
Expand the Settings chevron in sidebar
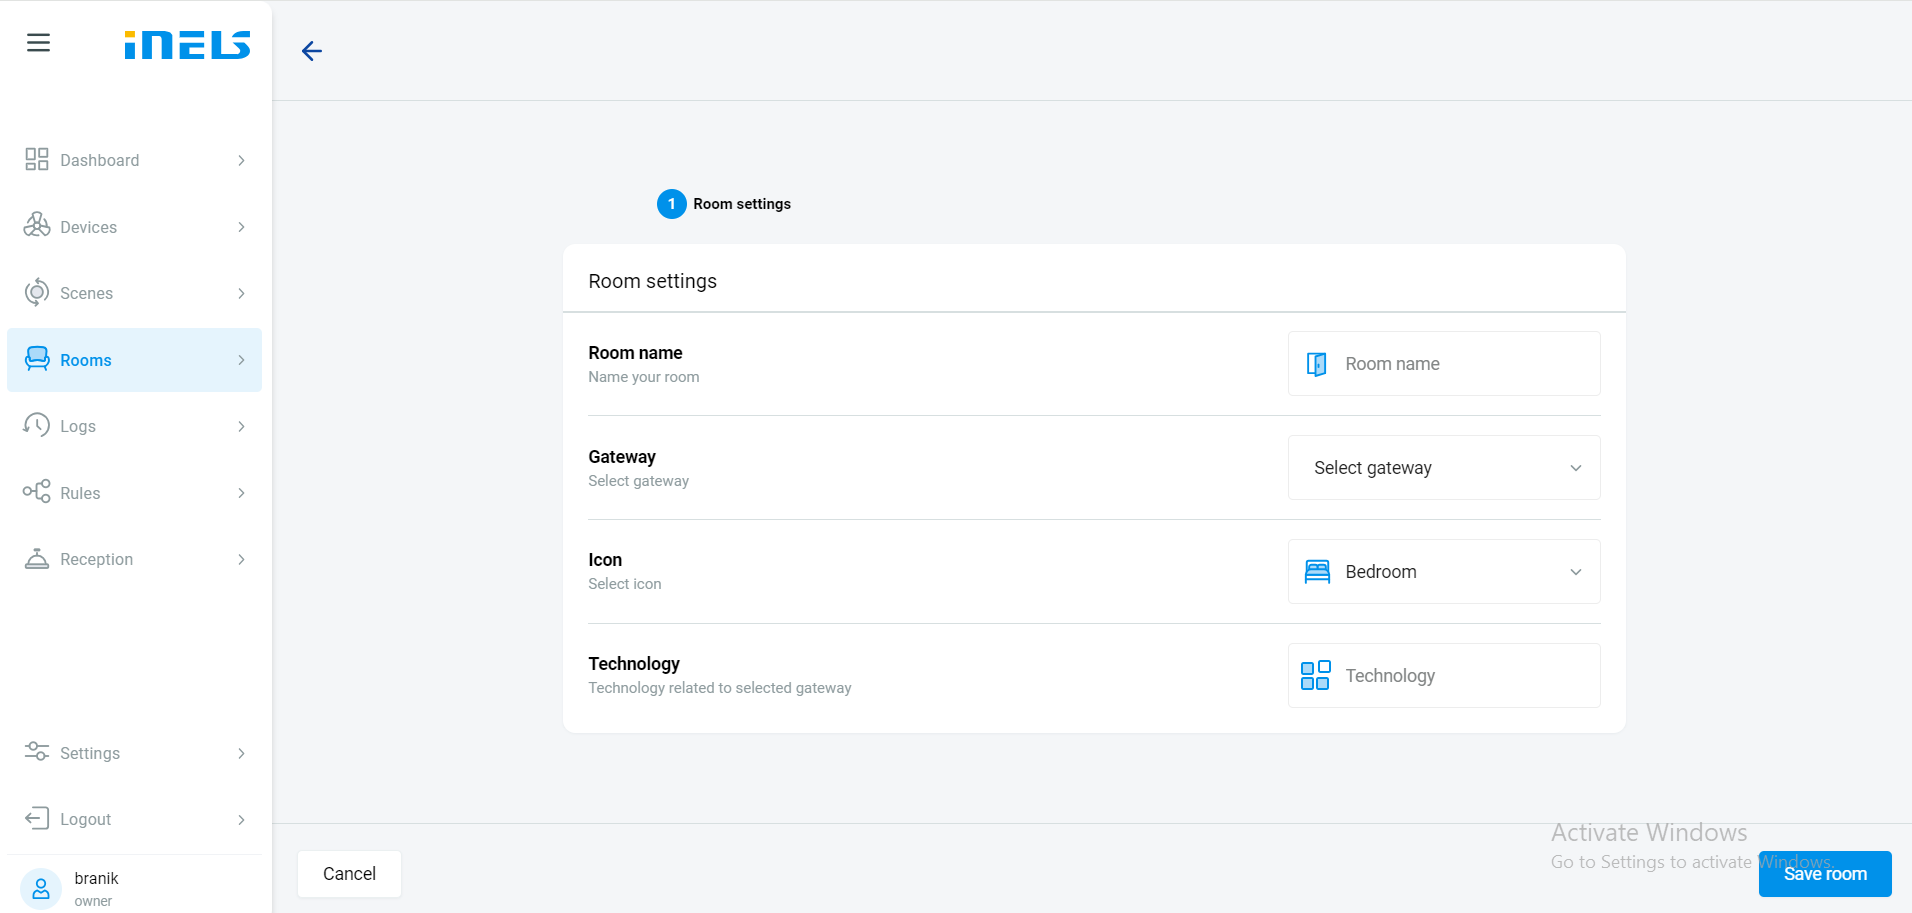point(241,753)
